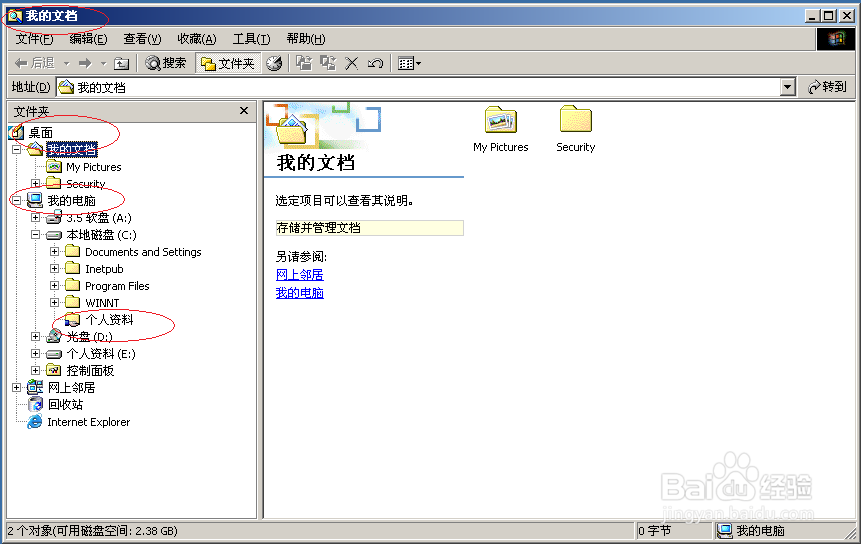This screenshot has height=544, width=861.
Task: Expand the 网上邻居 tree node
Action: 16,388
